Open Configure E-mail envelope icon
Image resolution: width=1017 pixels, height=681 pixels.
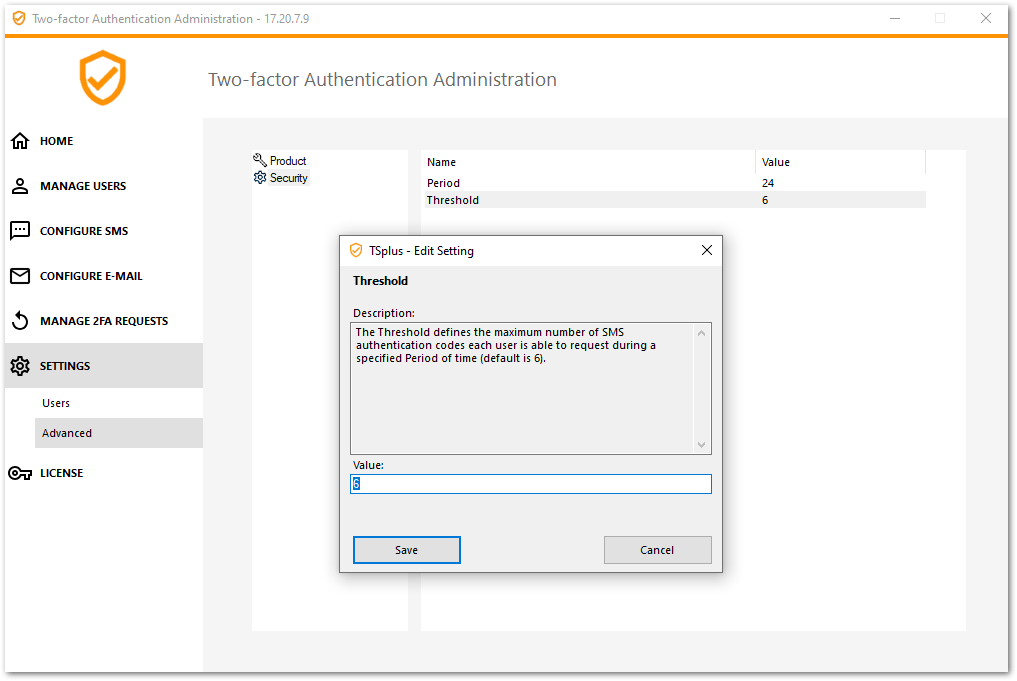click(20, 276)
